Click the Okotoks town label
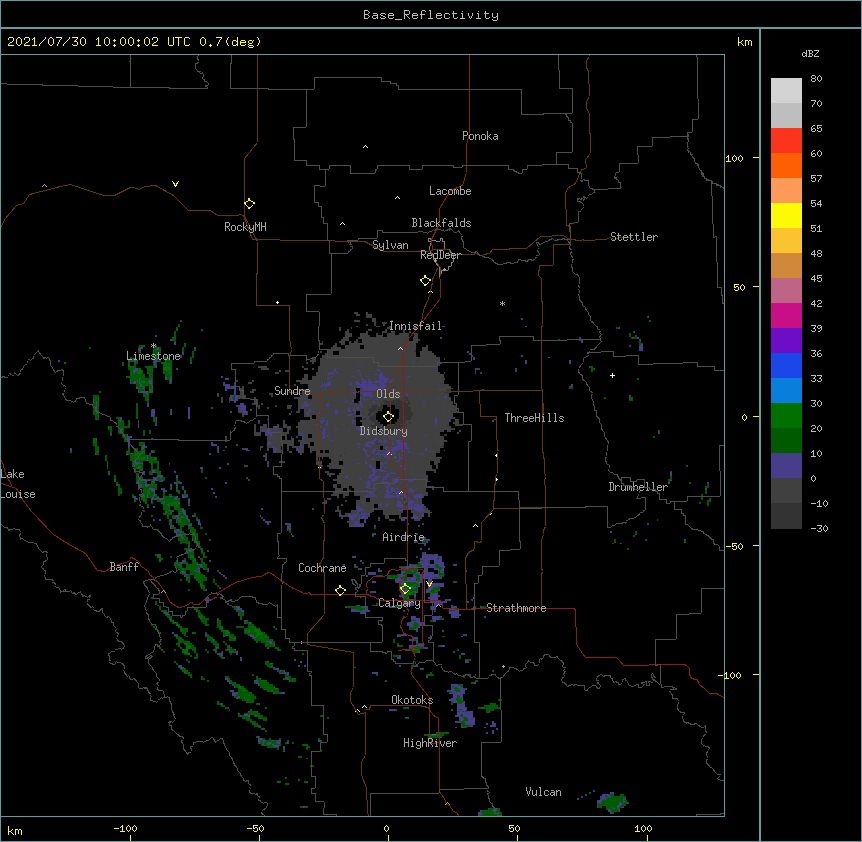This screenshot has width=862, height=842. point(412,700)
